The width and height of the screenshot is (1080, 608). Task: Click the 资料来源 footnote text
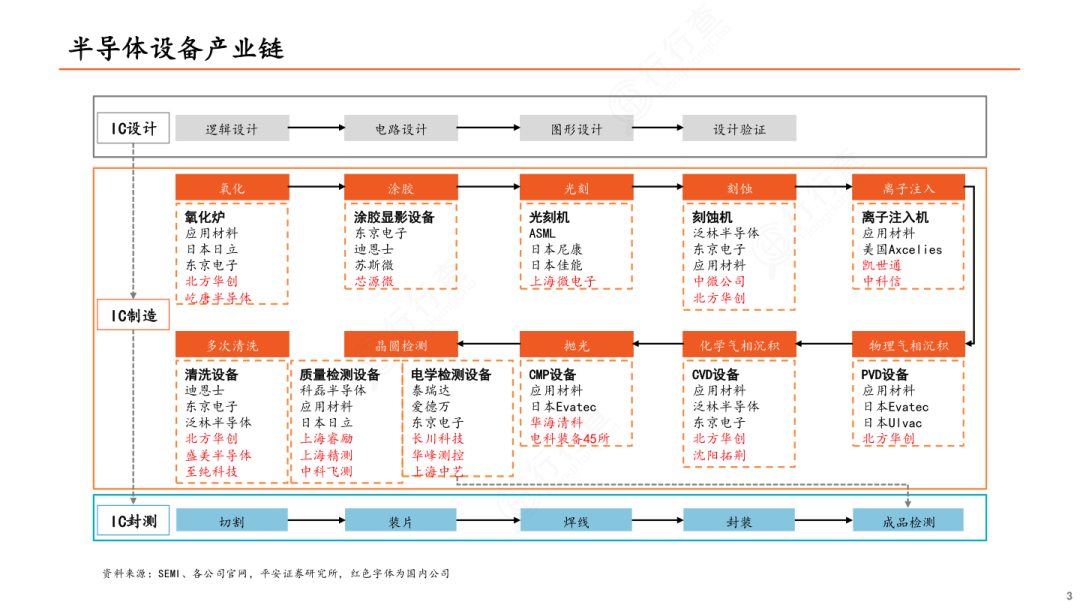[x=276, y=573]
